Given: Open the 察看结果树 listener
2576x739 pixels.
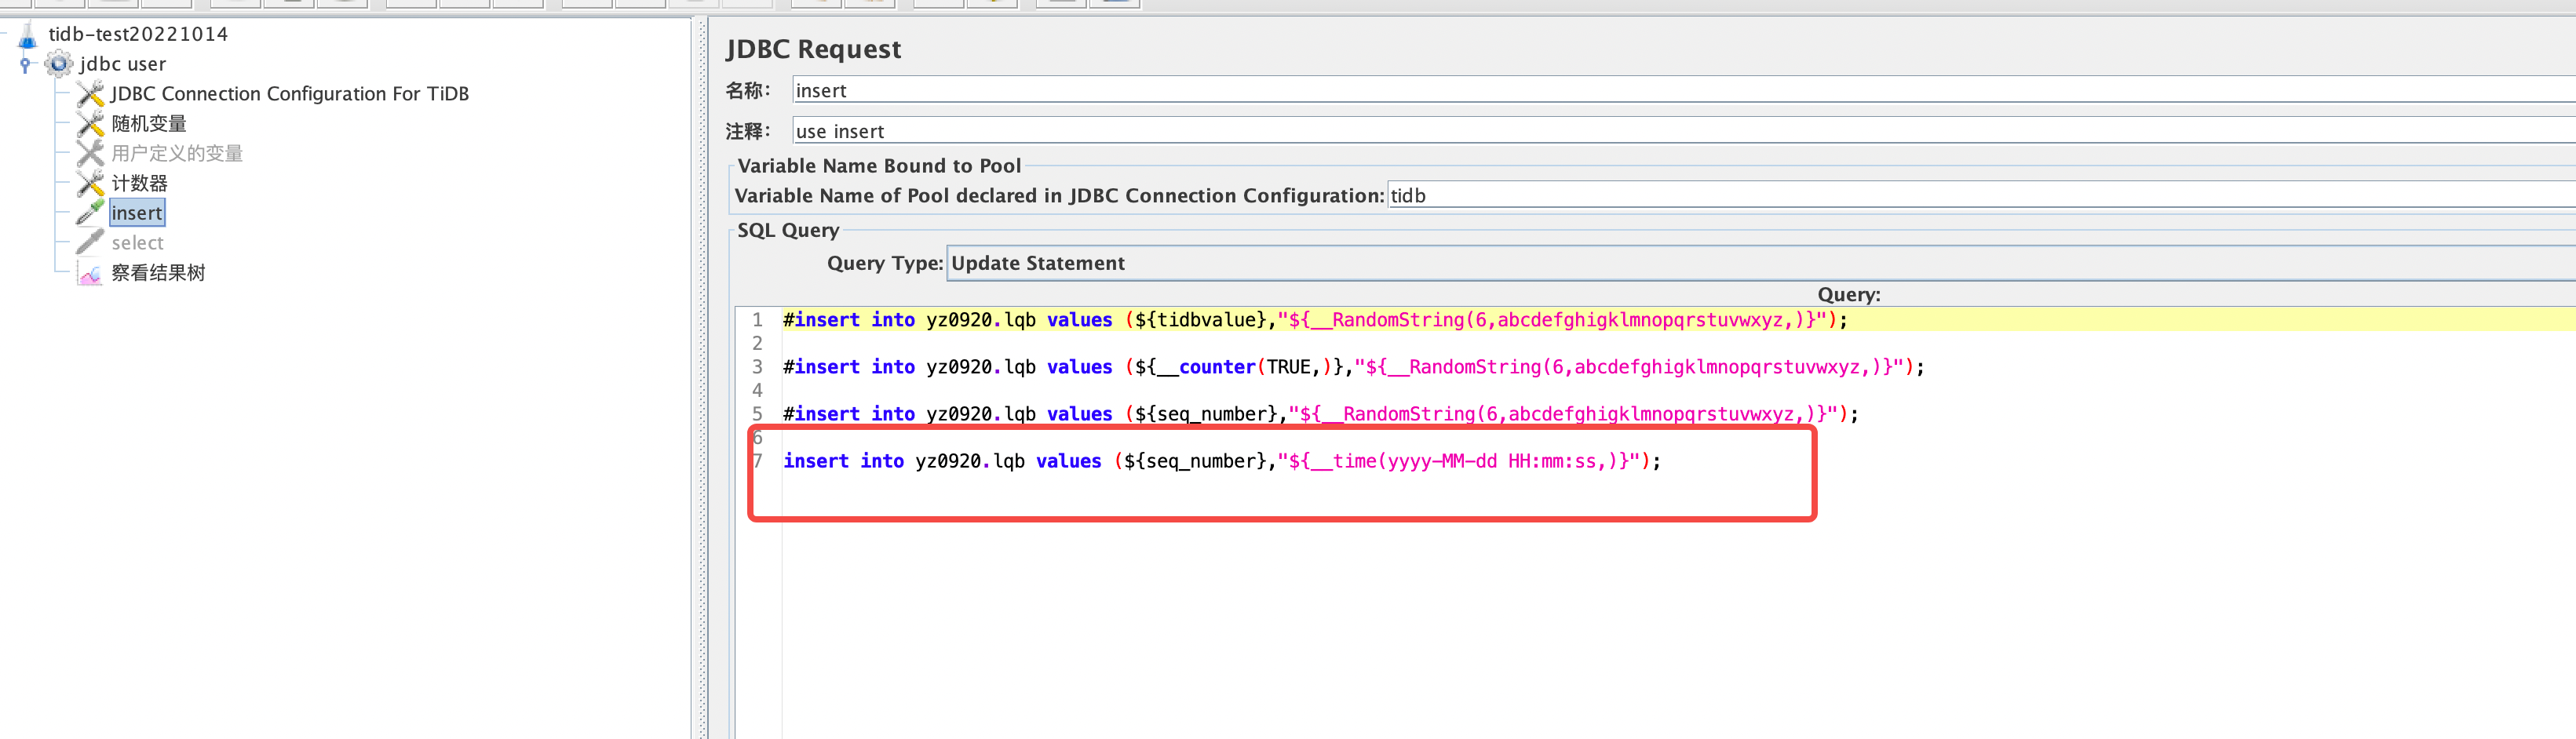Looking at the screenshot, I should [x=158, y=273].
